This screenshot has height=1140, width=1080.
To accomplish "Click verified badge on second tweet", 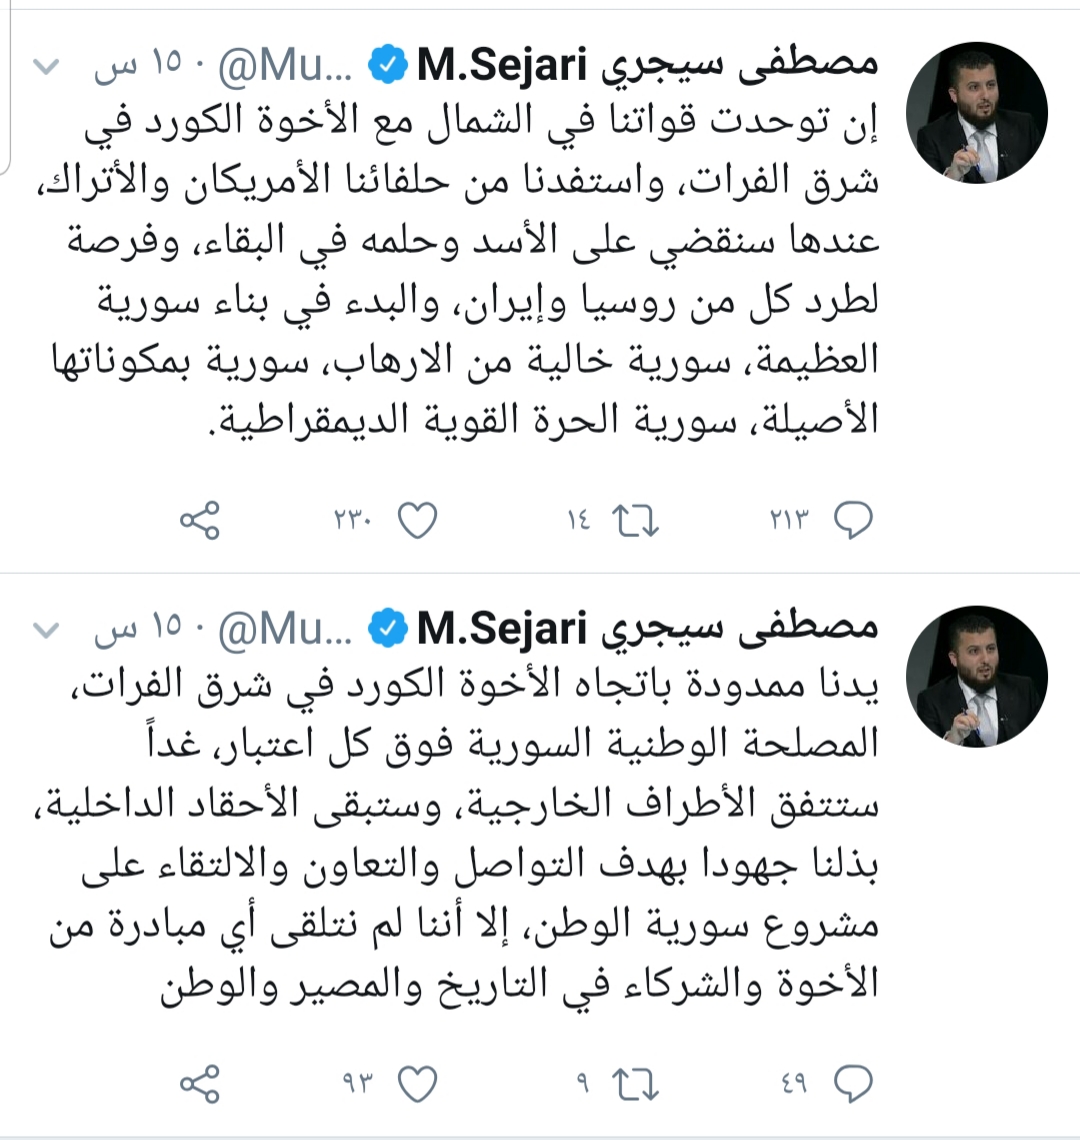I will (x=388, y=630).
